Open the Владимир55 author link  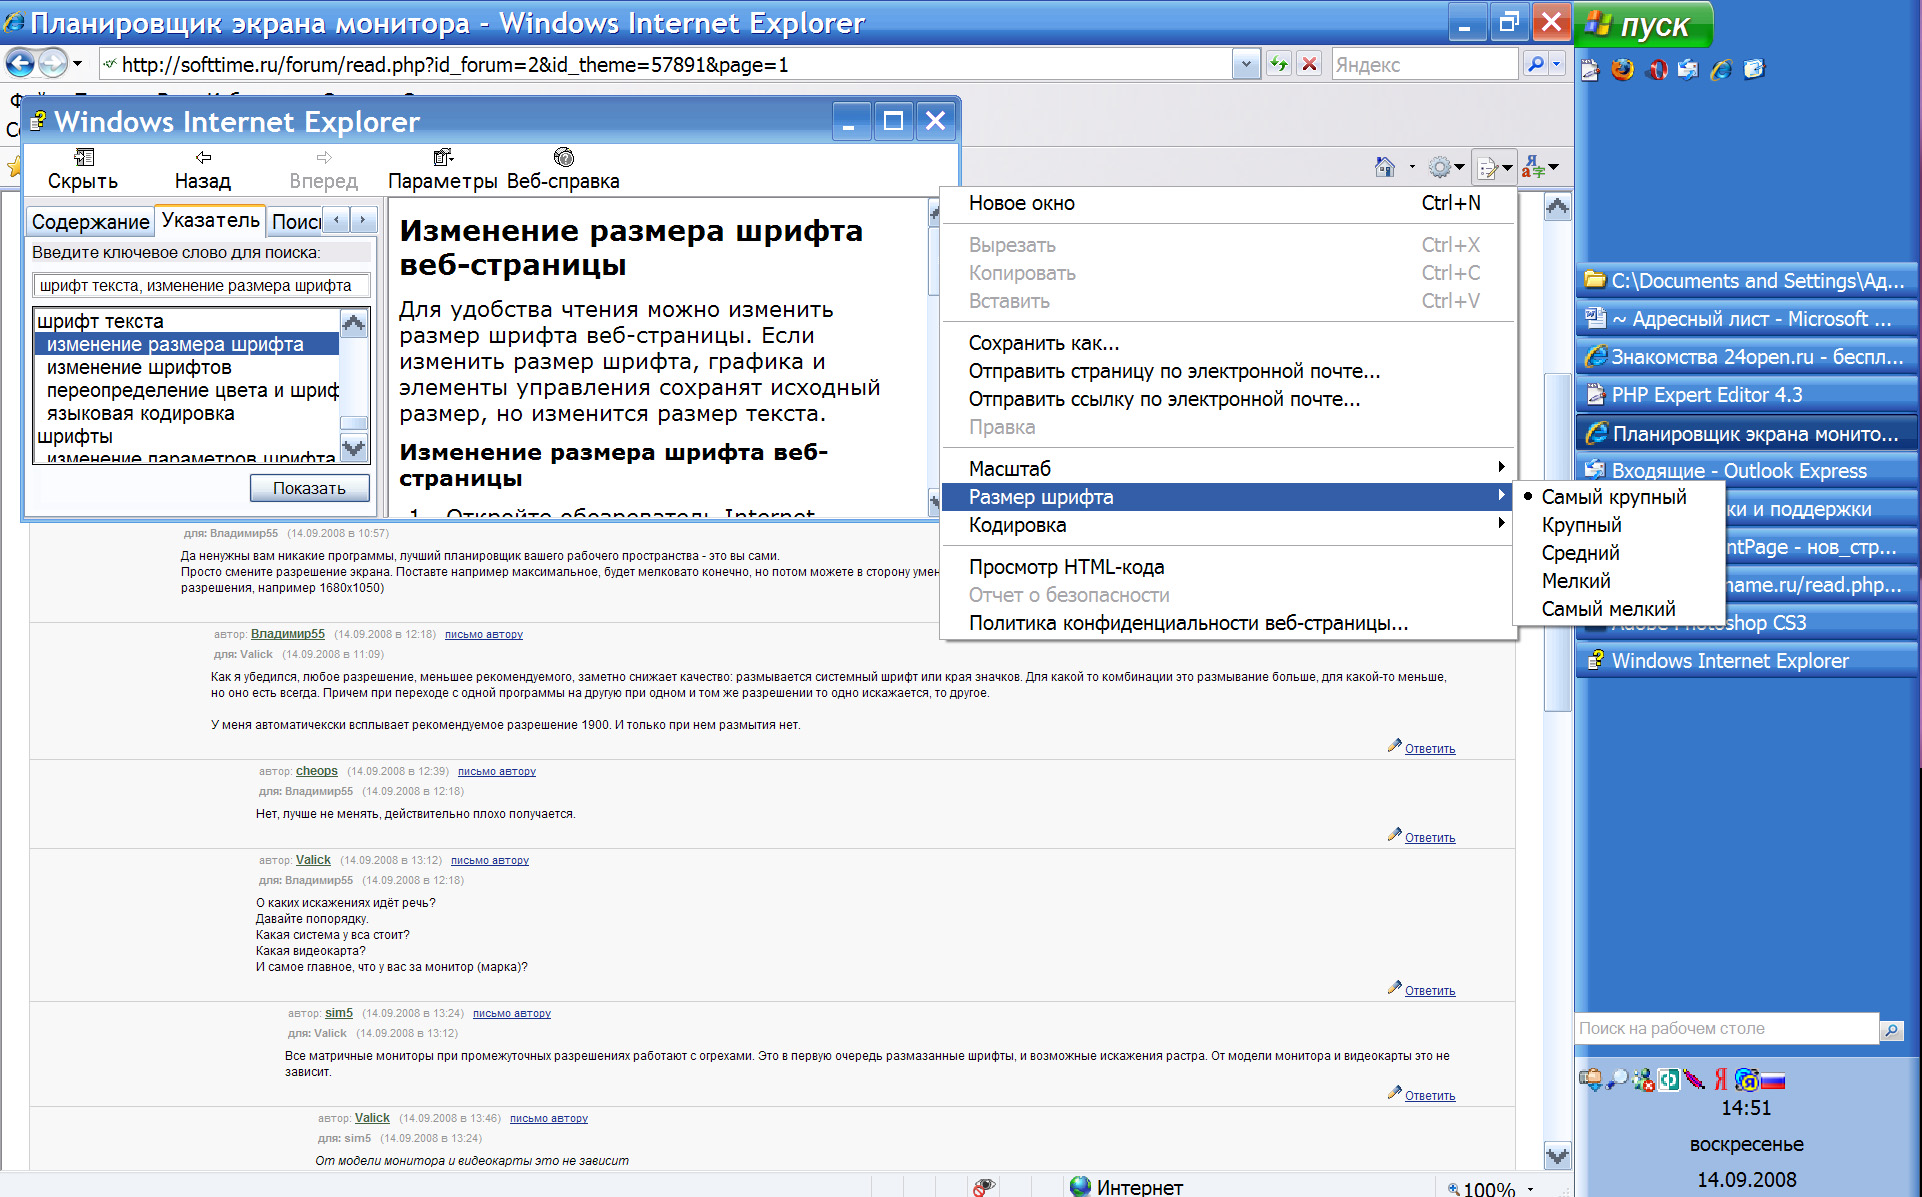[288, 634]
